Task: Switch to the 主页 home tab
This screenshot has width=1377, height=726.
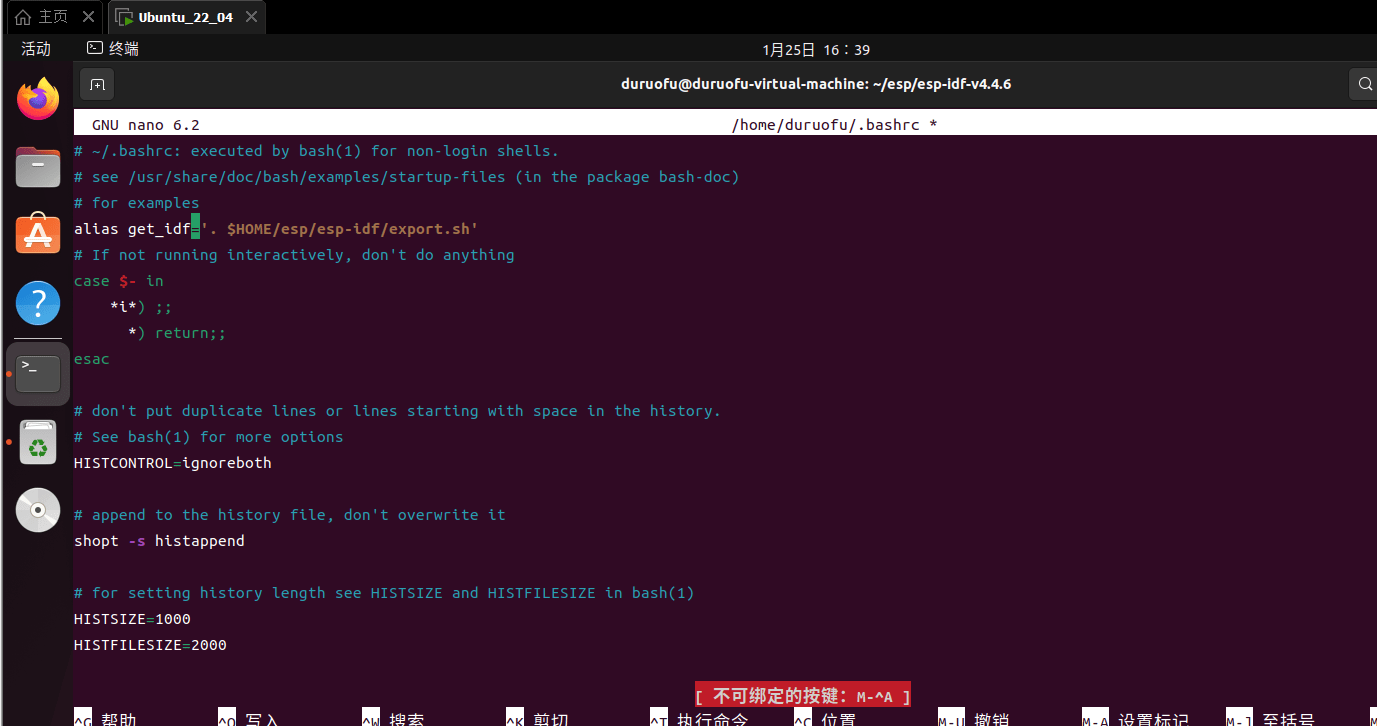Action: click(43, 17)
